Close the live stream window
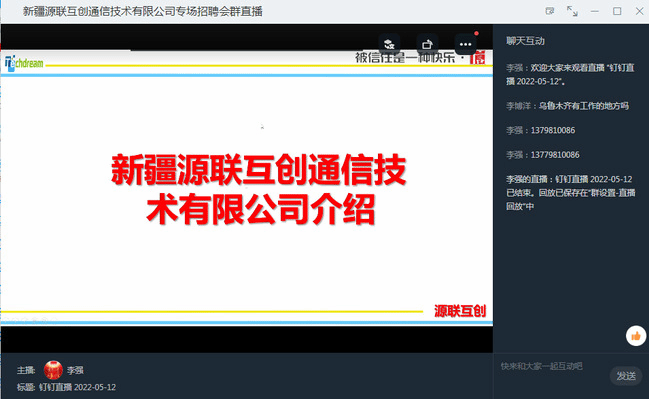The height and width of the screenshot is (399, 649). [x=639, y=11]
